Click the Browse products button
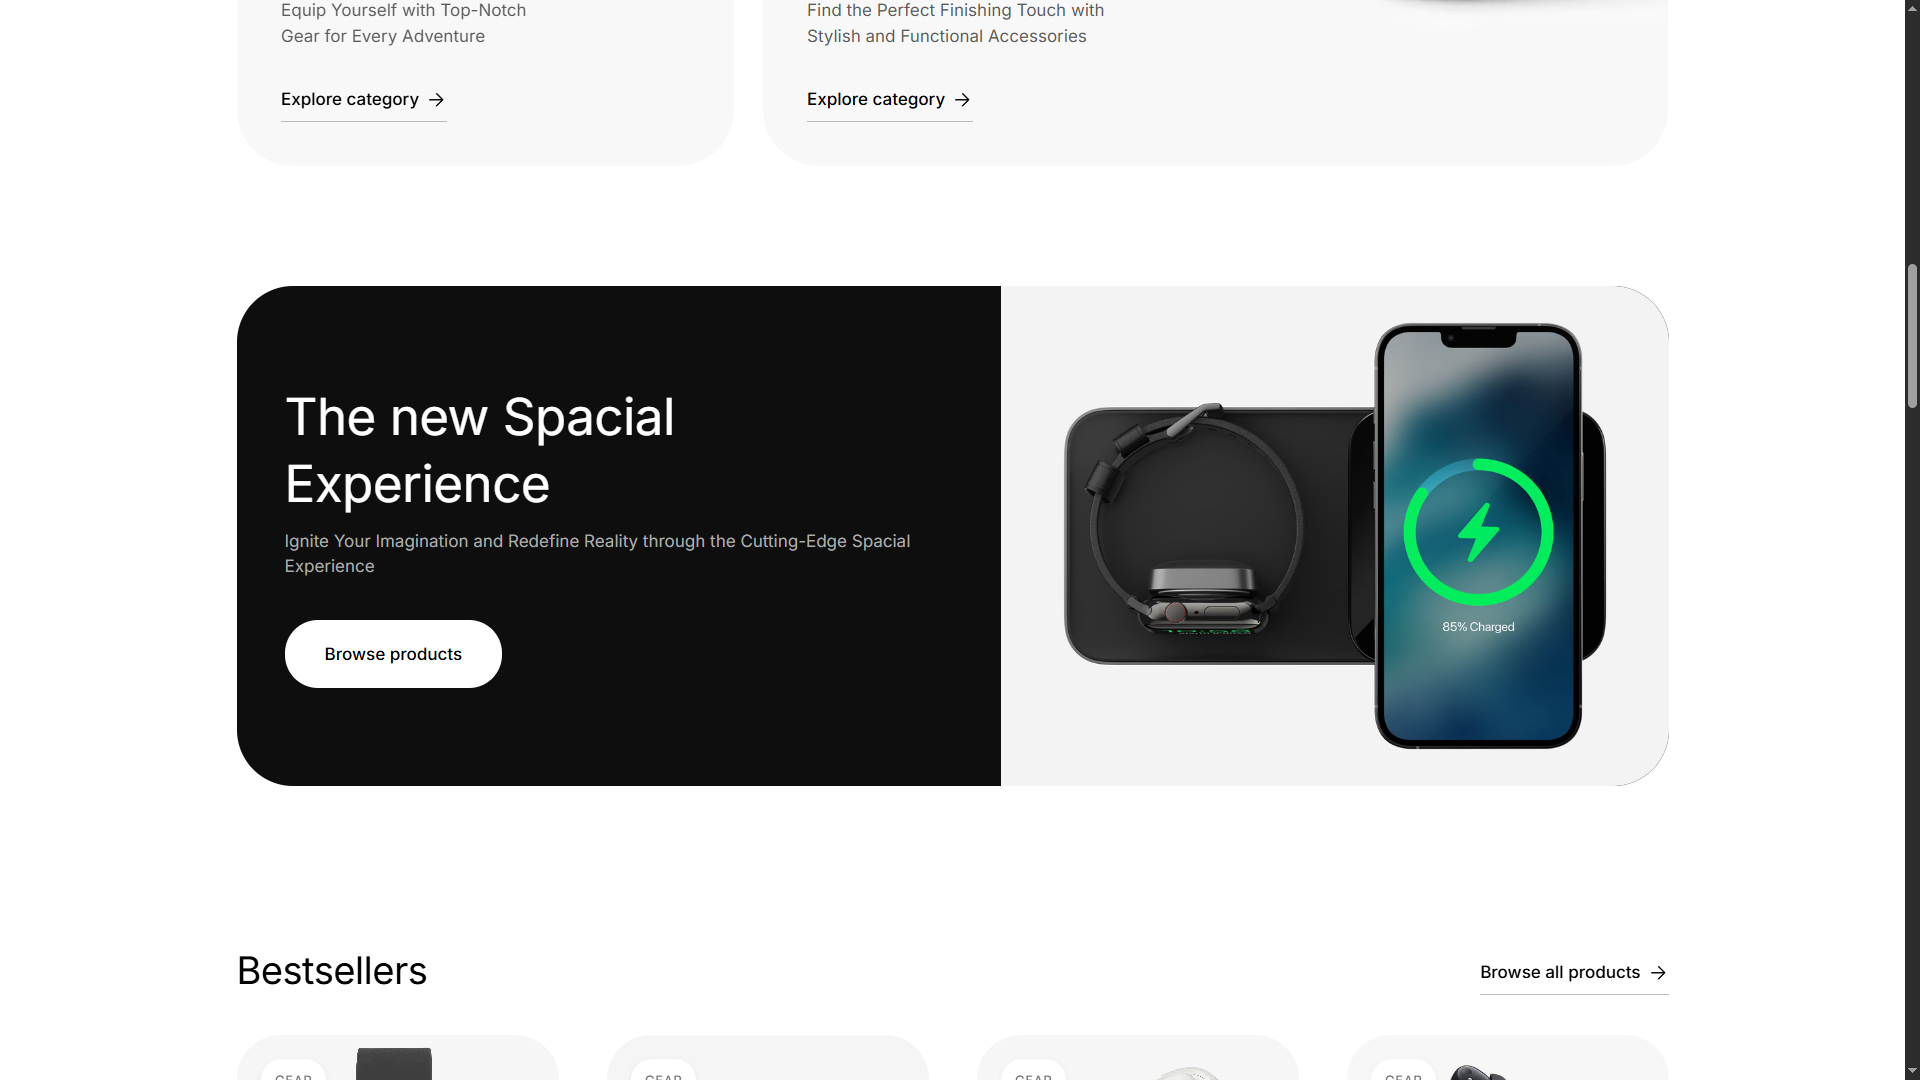1920x1080 pixels. click(x=393, y=654)
